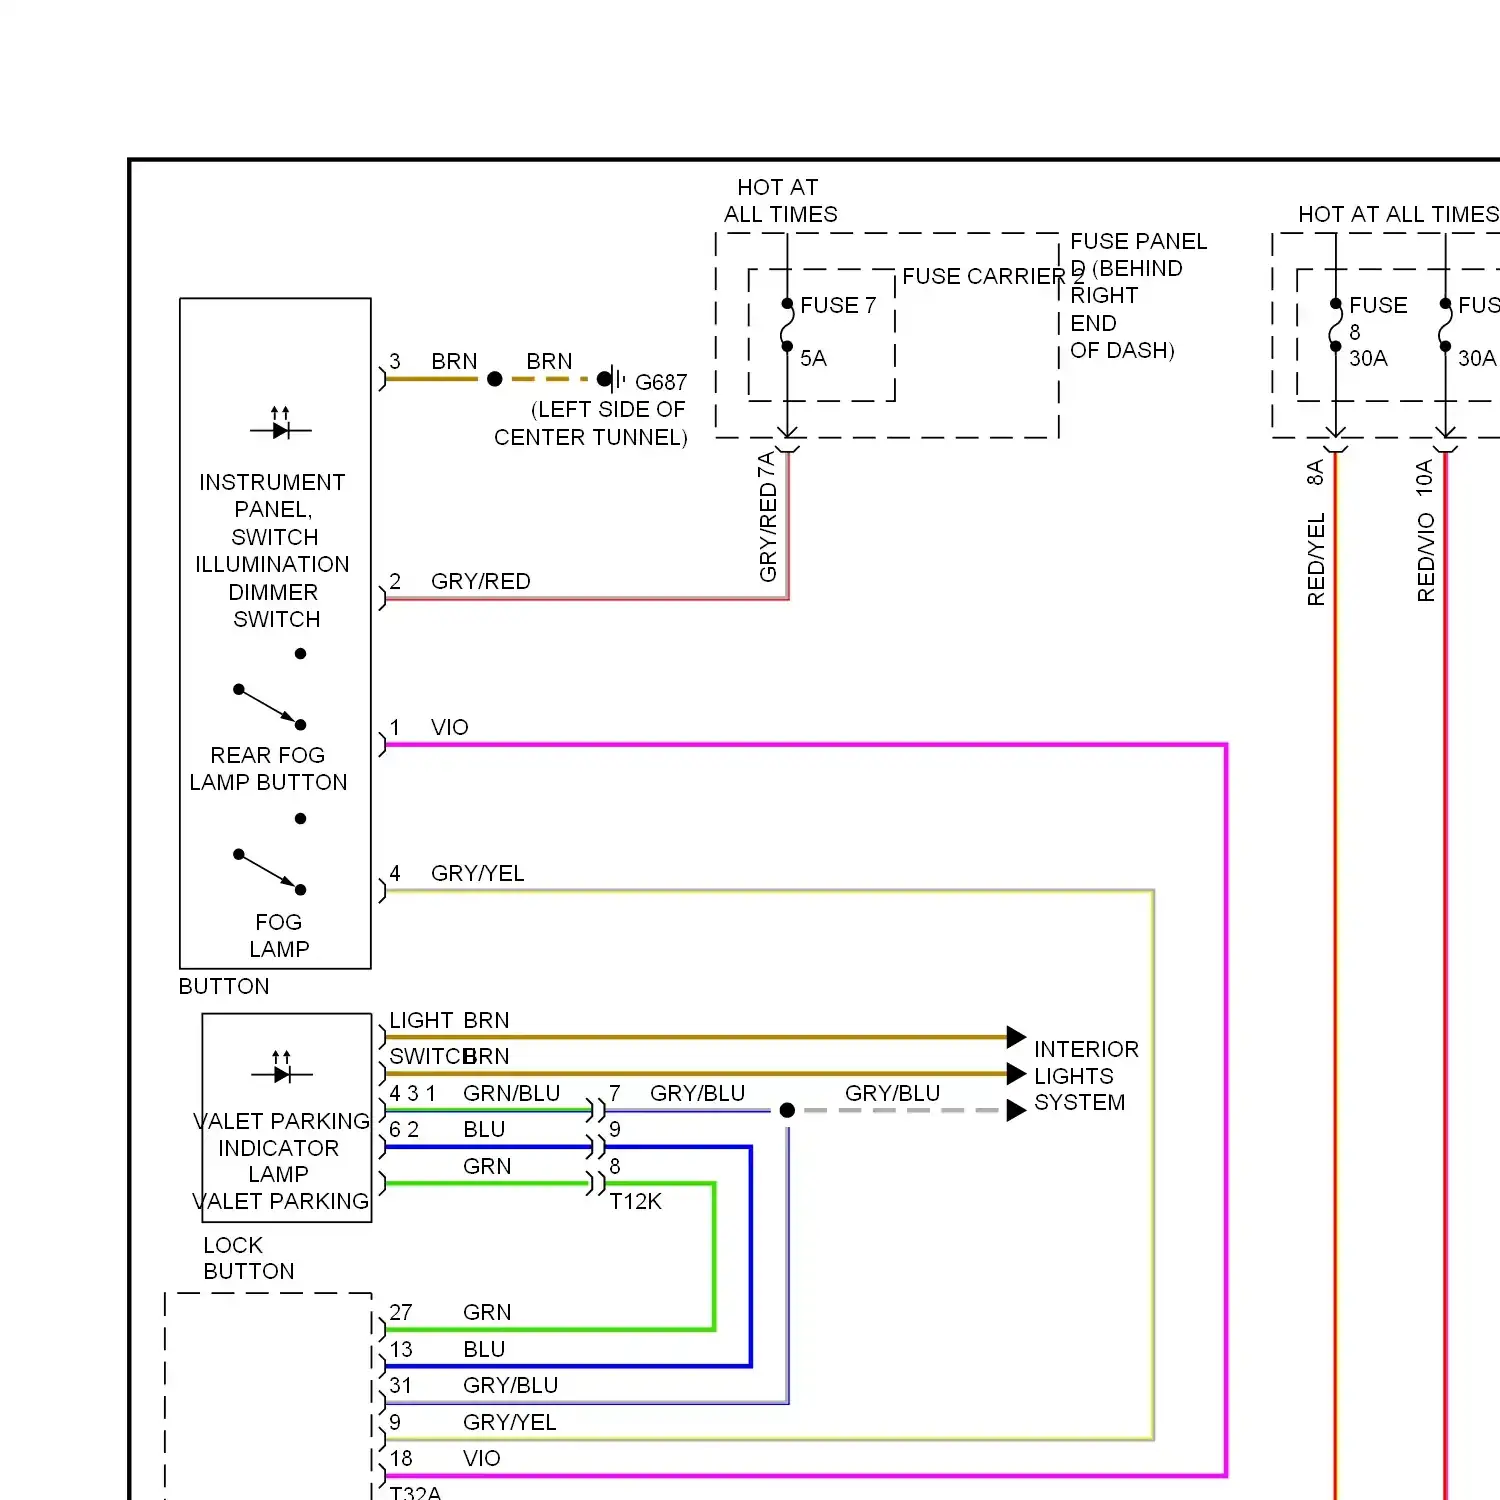
Task: Select the vertical GRY/RED 7A wire label
Action: click(x=767, y=517)
